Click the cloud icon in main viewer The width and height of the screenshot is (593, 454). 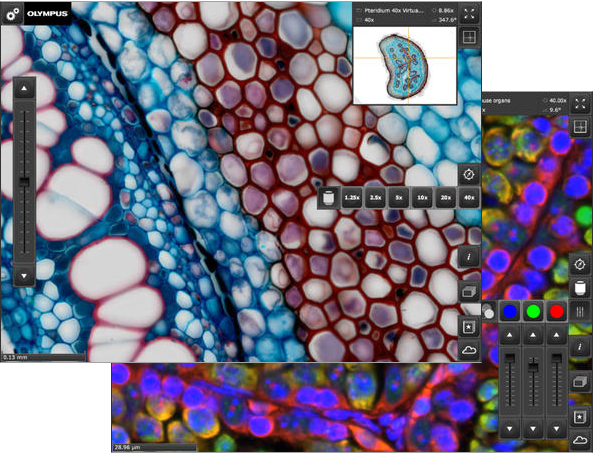[x=469, y=350]
